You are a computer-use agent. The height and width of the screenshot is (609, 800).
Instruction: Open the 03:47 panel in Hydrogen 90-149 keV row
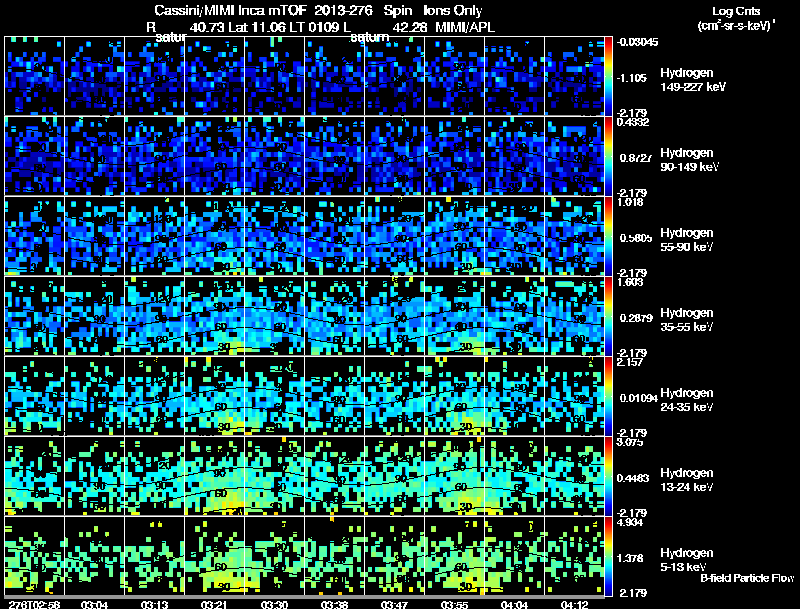[x=394, y=156]
